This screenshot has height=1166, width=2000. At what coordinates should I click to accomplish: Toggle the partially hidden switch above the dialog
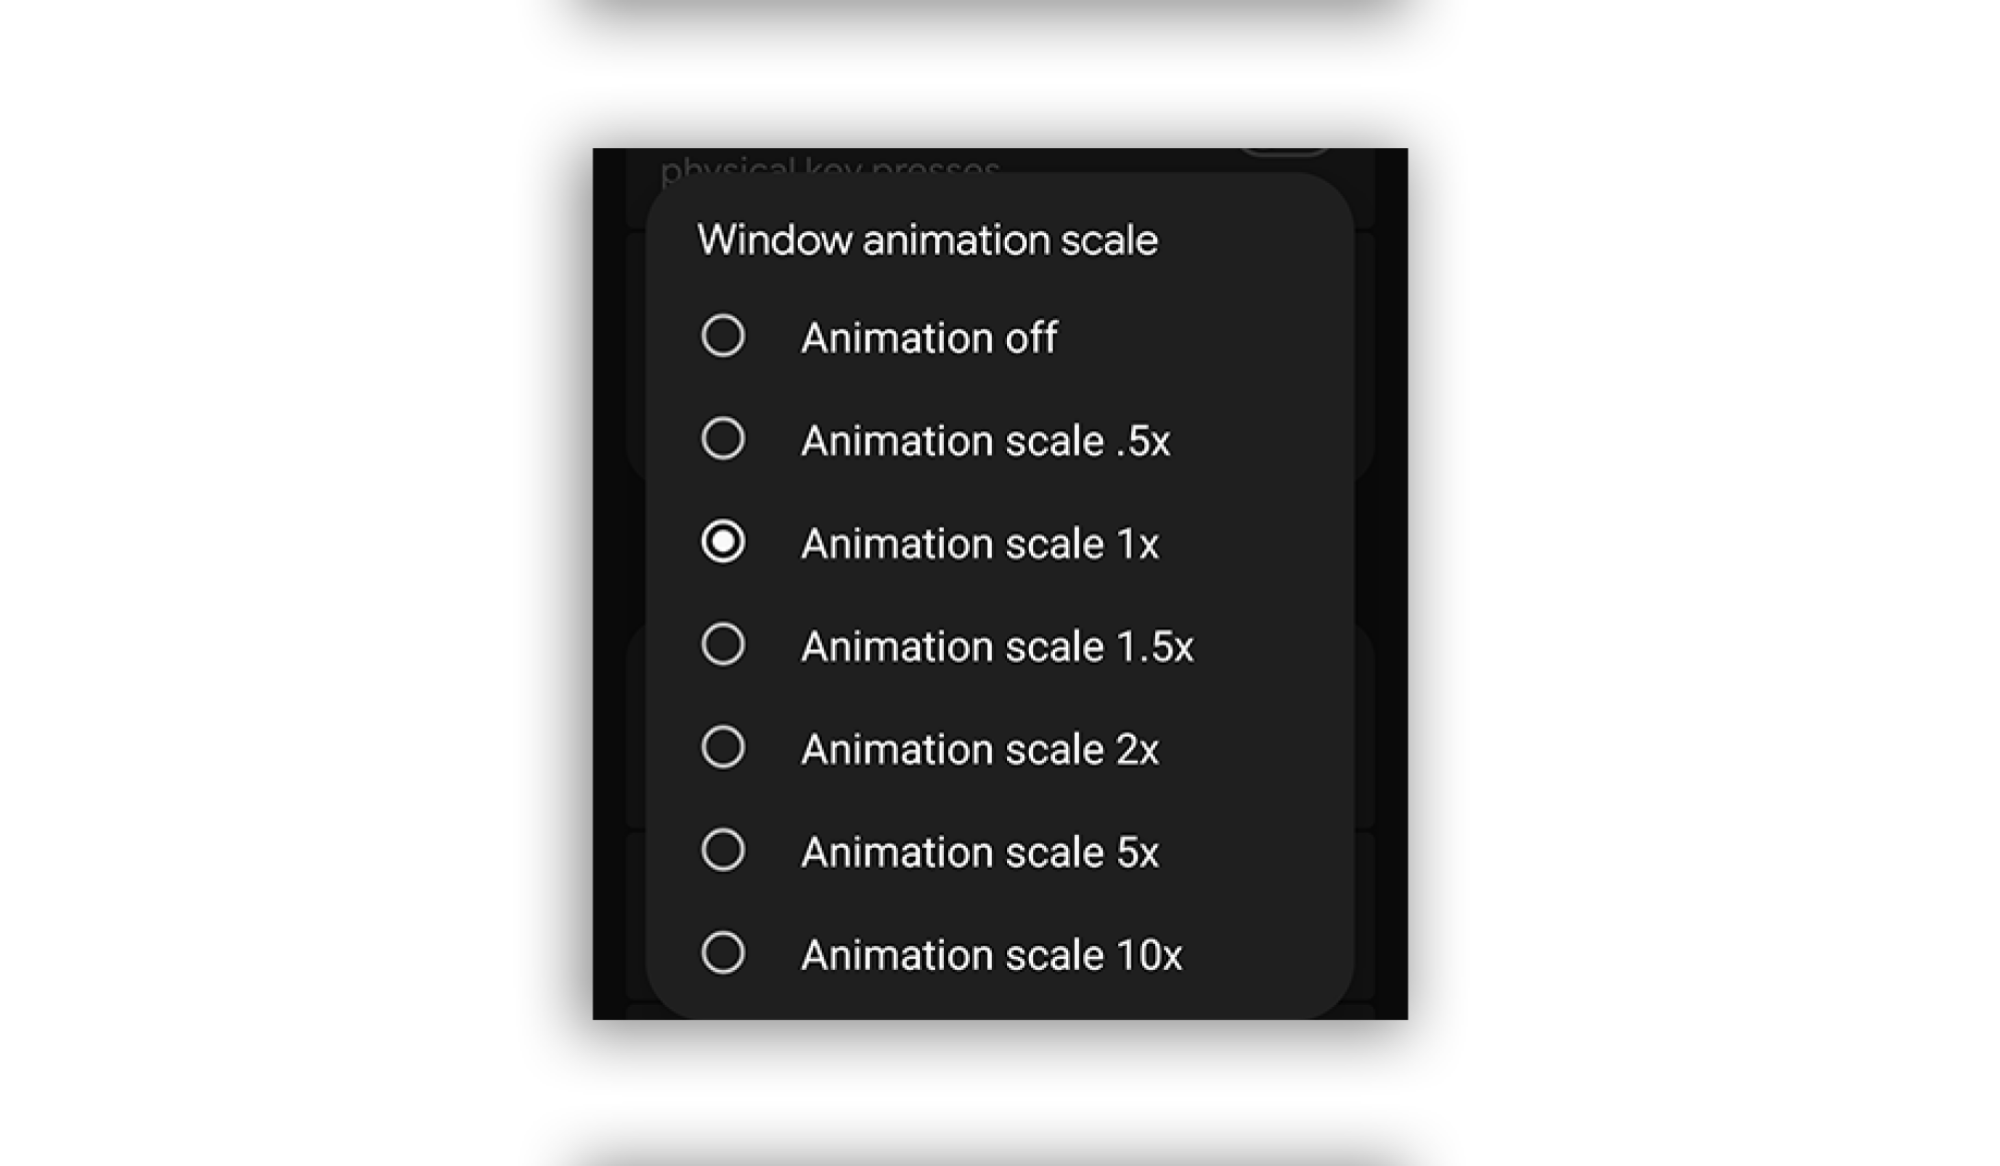click(1284, 152)
